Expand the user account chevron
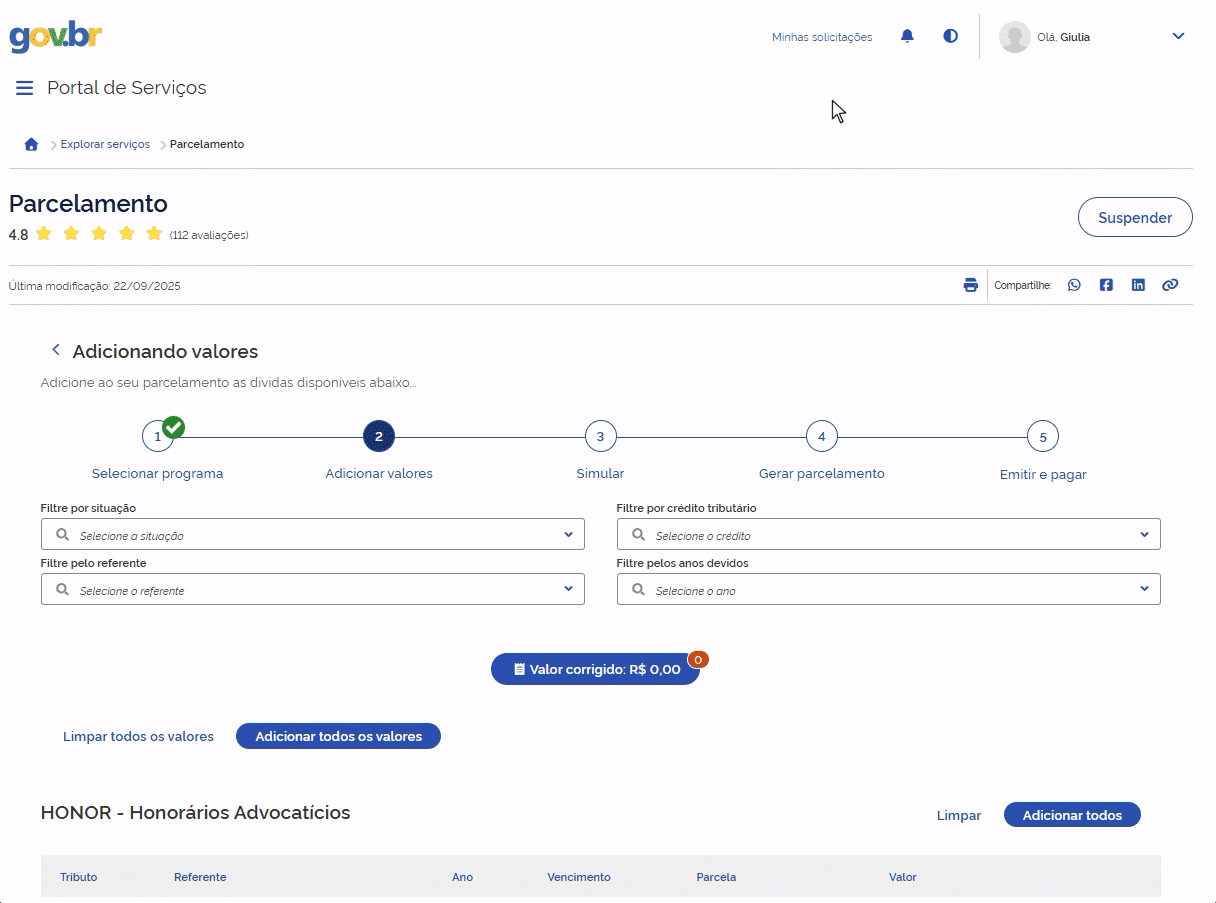Viewport: 1216px width, 903px height. point(1178,36)
